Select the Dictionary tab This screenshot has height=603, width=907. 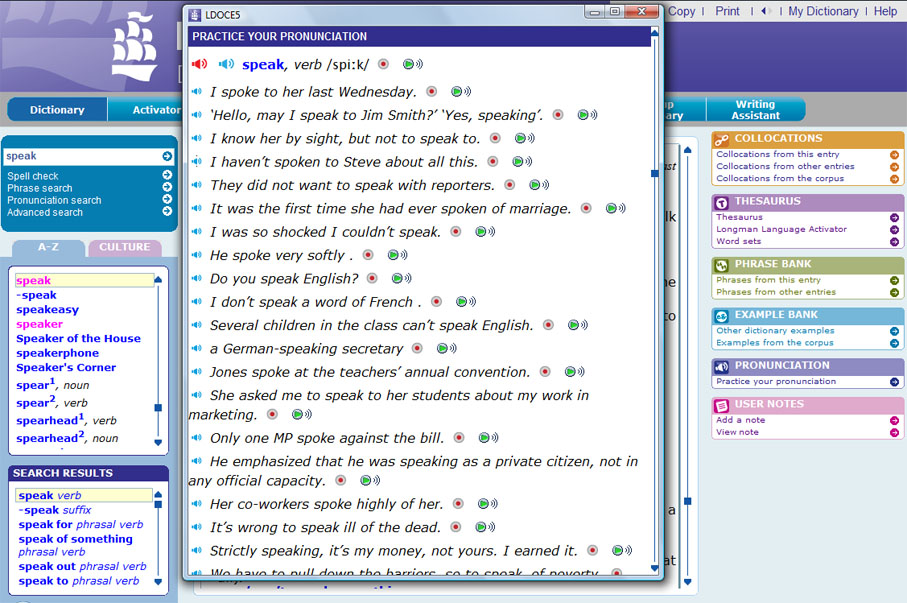pyautogui.click(x=57, y=110)
